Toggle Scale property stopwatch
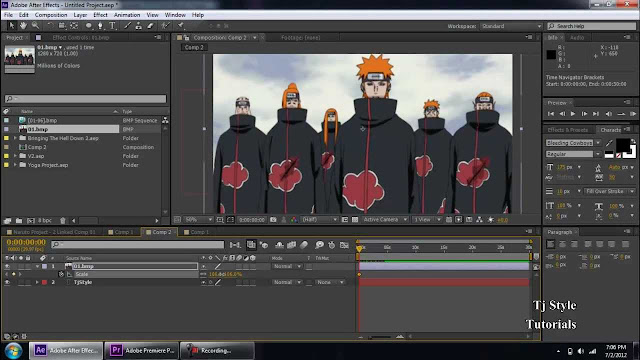The image size is (640, 360). (x=61, y=274)
